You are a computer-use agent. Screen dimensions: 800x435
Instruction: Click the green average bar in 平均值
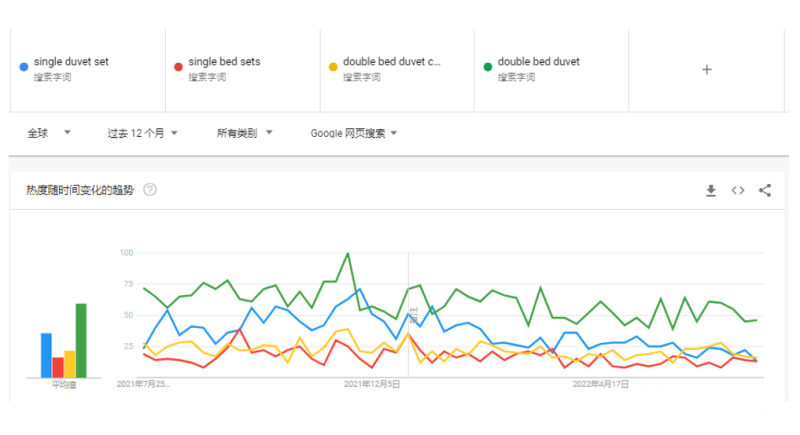point(81,341)
